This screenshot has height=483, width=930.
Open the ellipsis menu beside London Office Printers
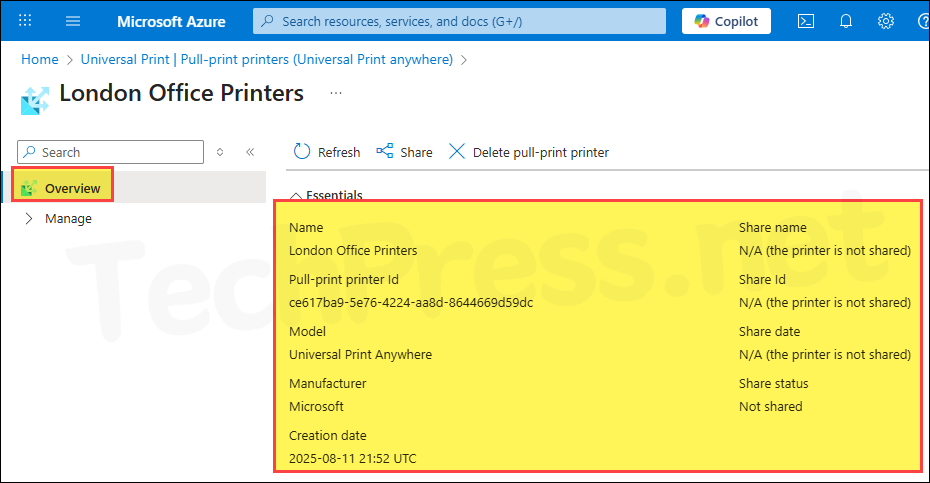point(336,93)
